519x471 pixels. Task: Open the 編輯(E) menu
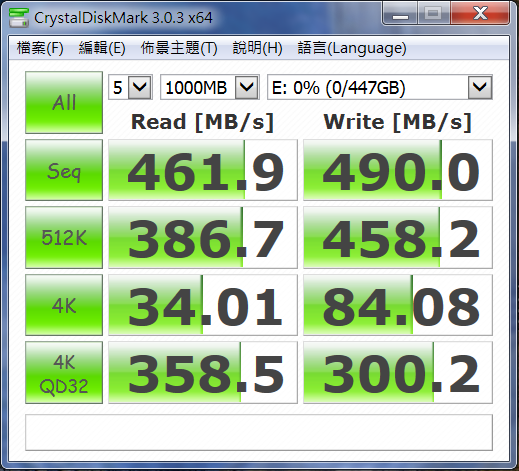(x=102, y=48)
